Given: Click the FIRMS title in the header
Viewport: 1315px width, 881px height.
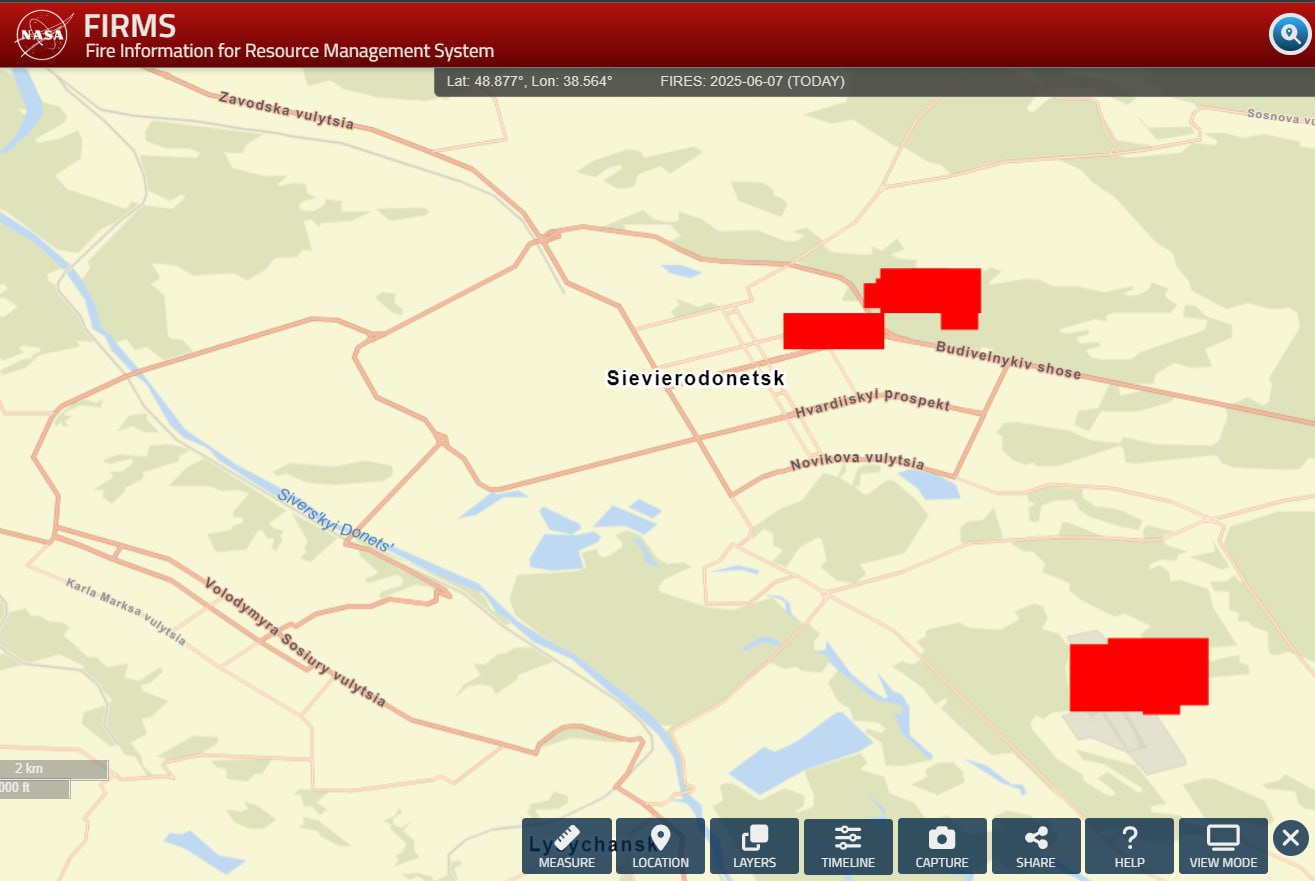Looking at the screenshot, I should point(130,25).
